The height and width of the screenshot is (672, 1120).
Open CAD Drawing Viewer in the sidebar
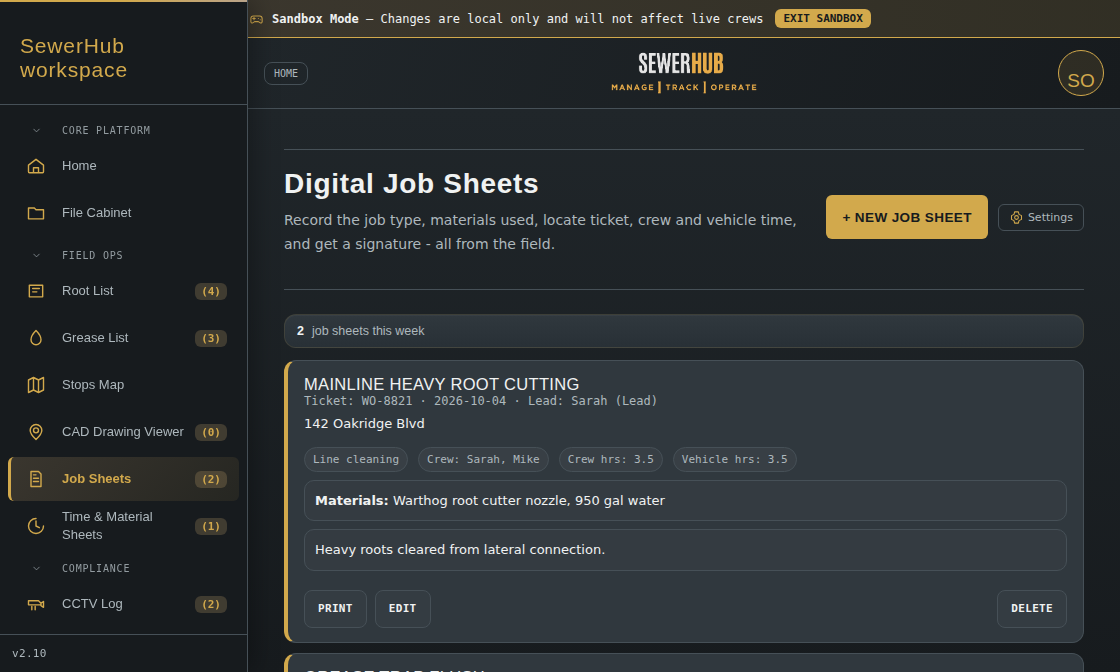[x=123, y=432]
